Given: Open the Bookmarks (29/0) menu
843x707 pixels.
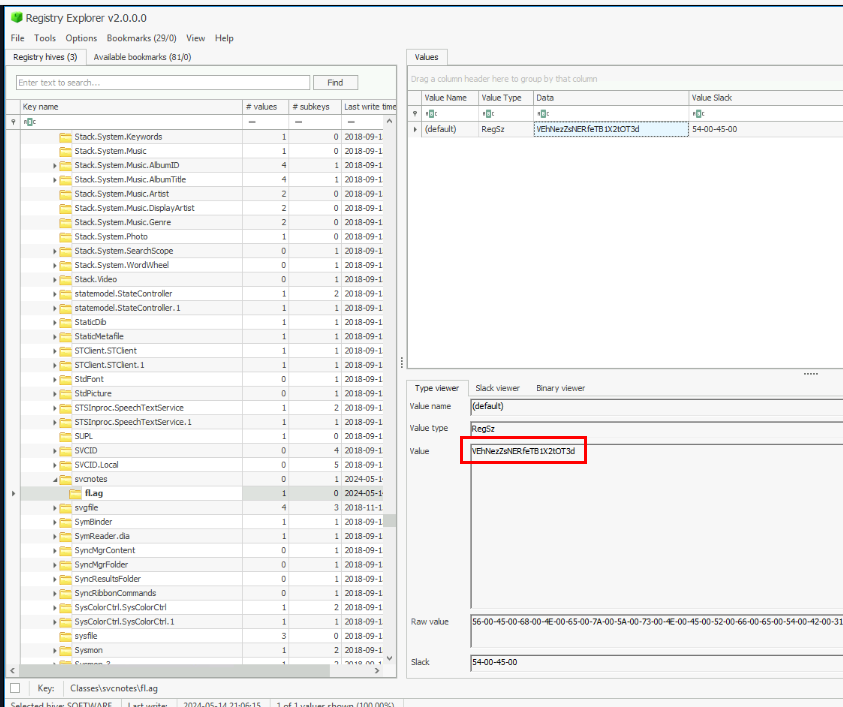Looking at the screenshot, I should point(142,38).
